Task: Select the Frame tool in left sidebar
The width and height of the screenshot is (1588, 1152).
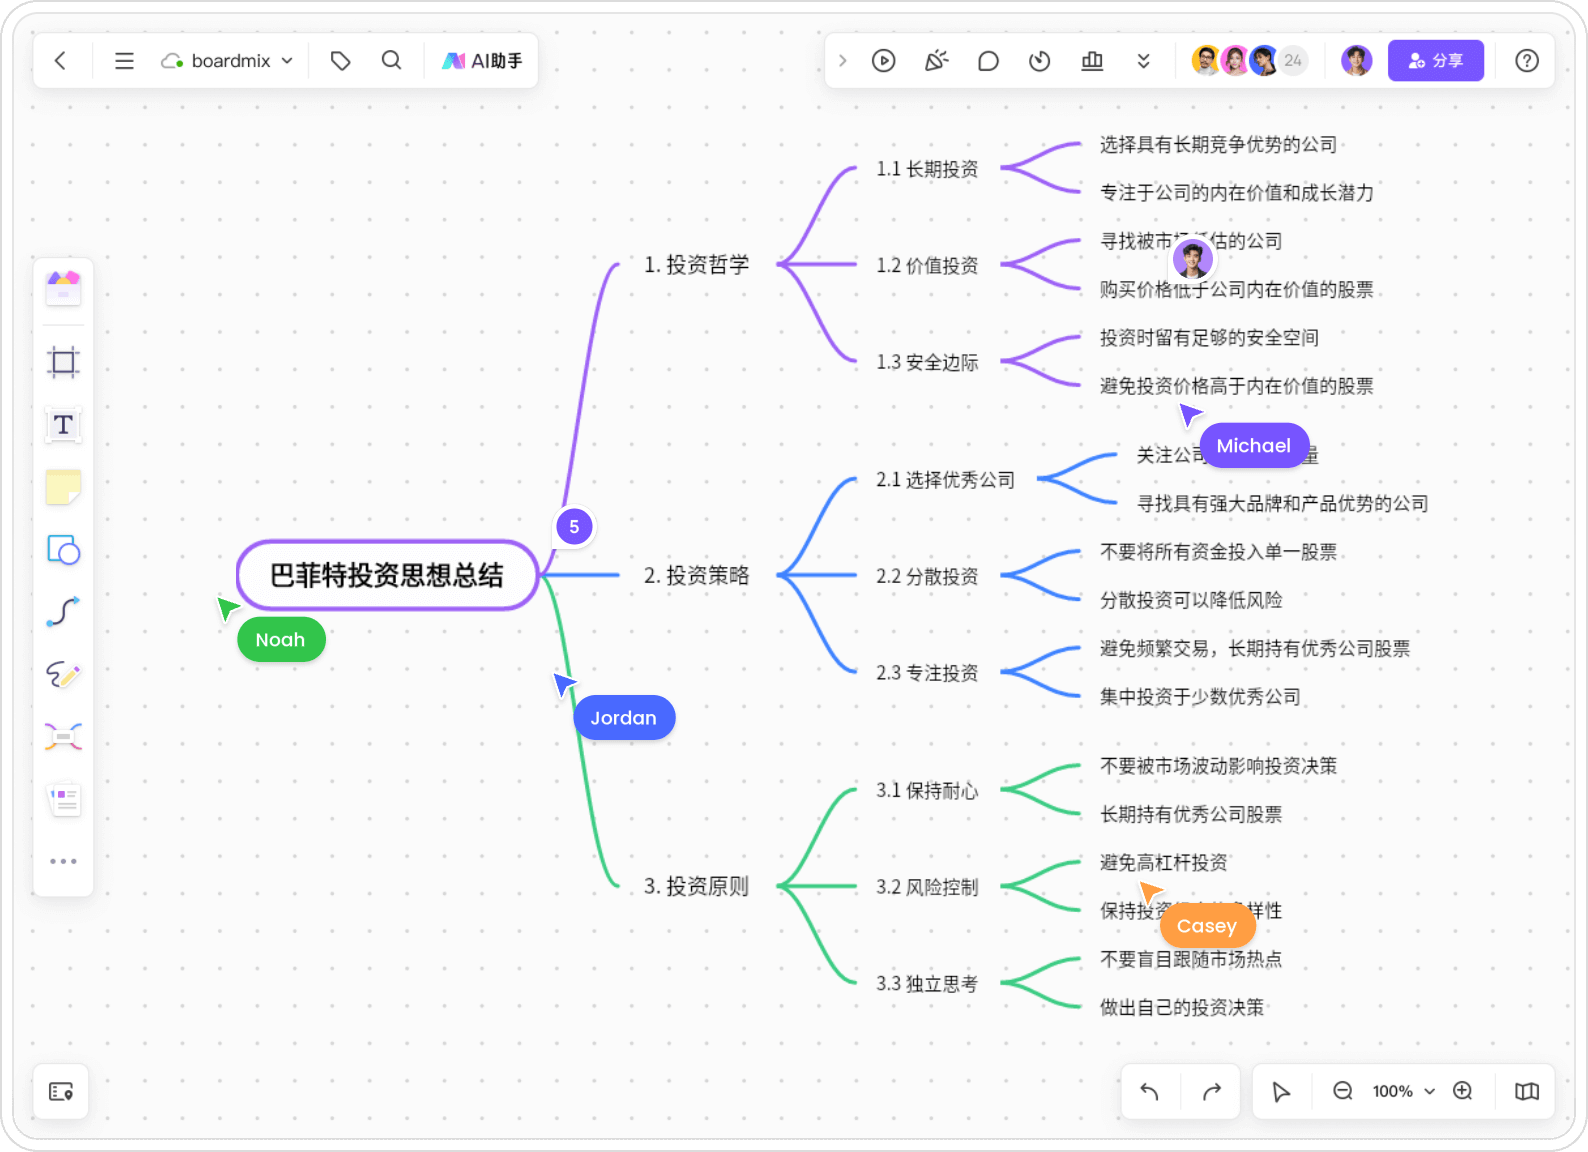Action: (63, 362)
